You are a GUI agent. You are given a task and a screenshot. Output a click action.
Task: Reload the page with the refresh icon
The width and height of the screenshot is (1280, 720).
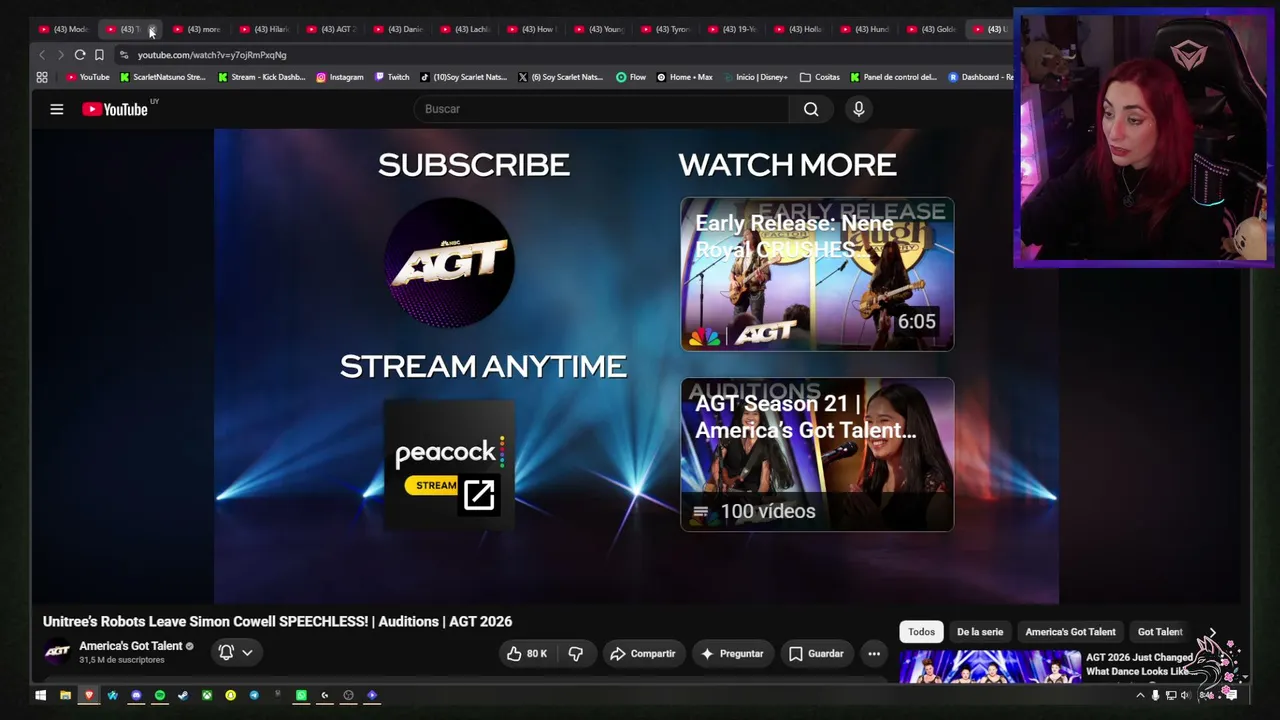coord(80,55)
